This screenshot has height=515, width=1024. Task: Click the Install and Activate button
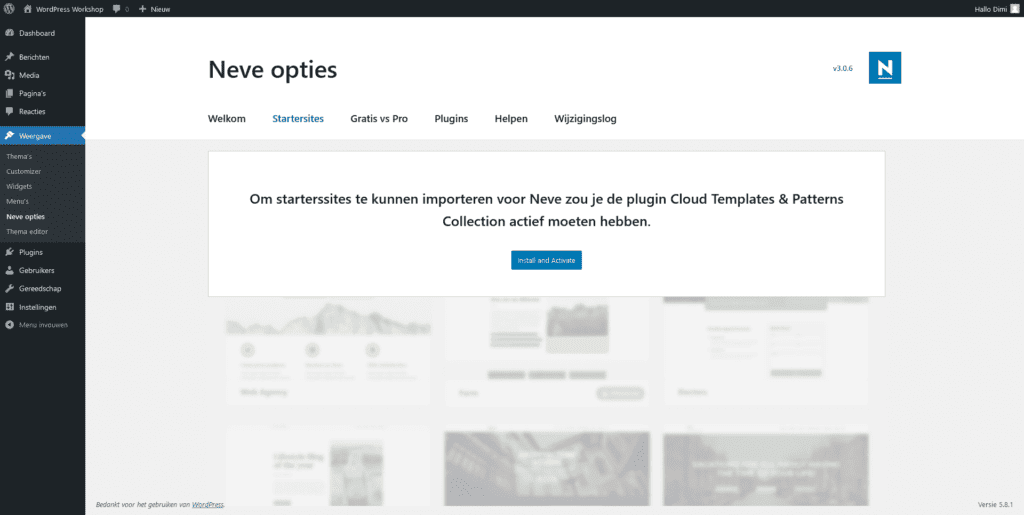click(x=546, y=260)
